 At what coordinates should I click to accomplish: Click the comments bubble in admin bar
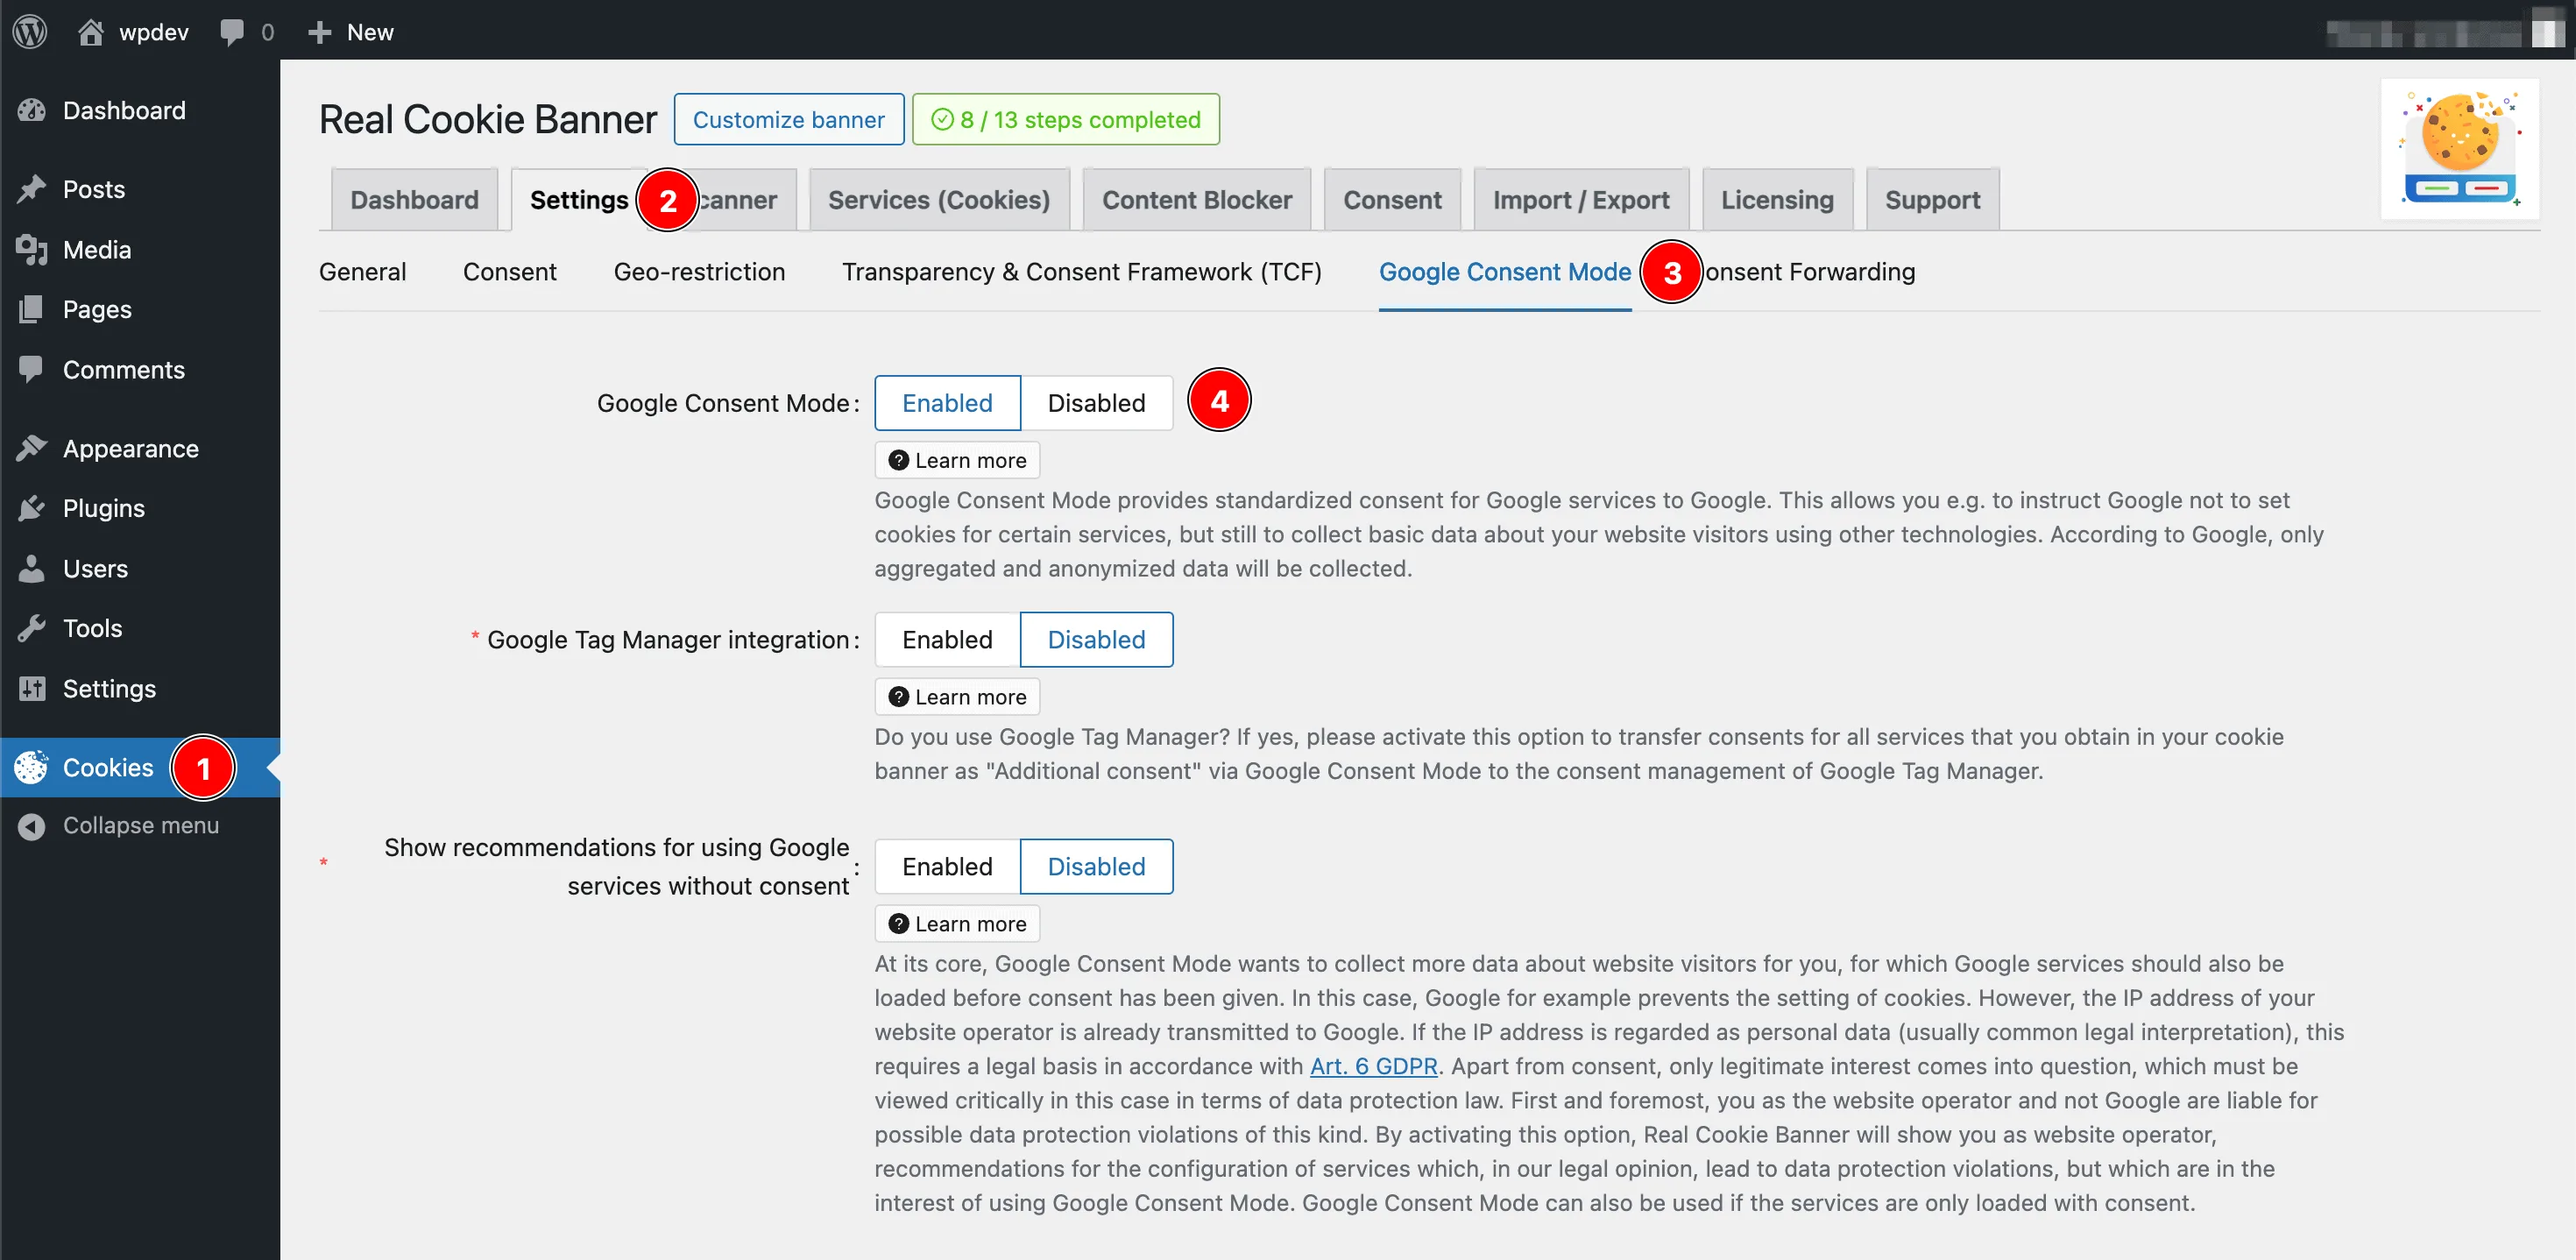pyautogui.click(x=232, y=32)
